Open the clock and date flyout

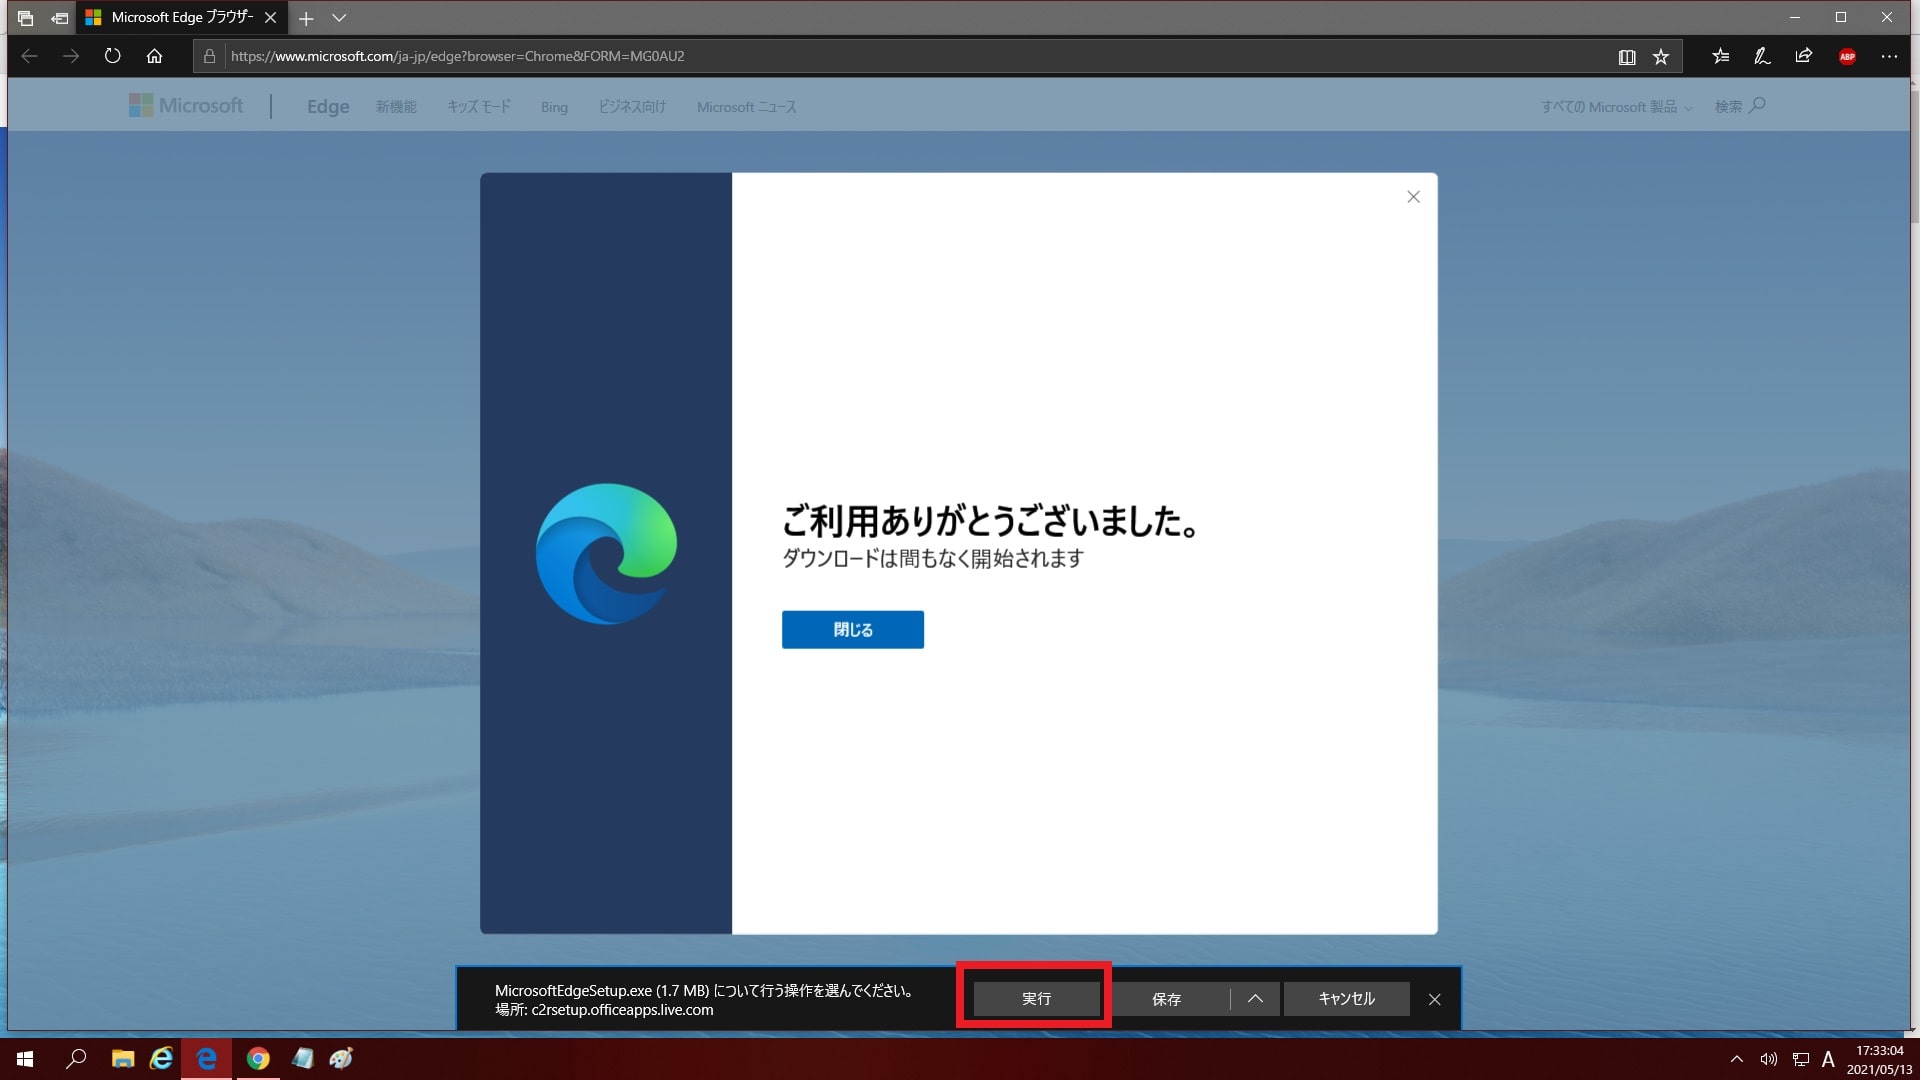(x=1880, y=1060)
